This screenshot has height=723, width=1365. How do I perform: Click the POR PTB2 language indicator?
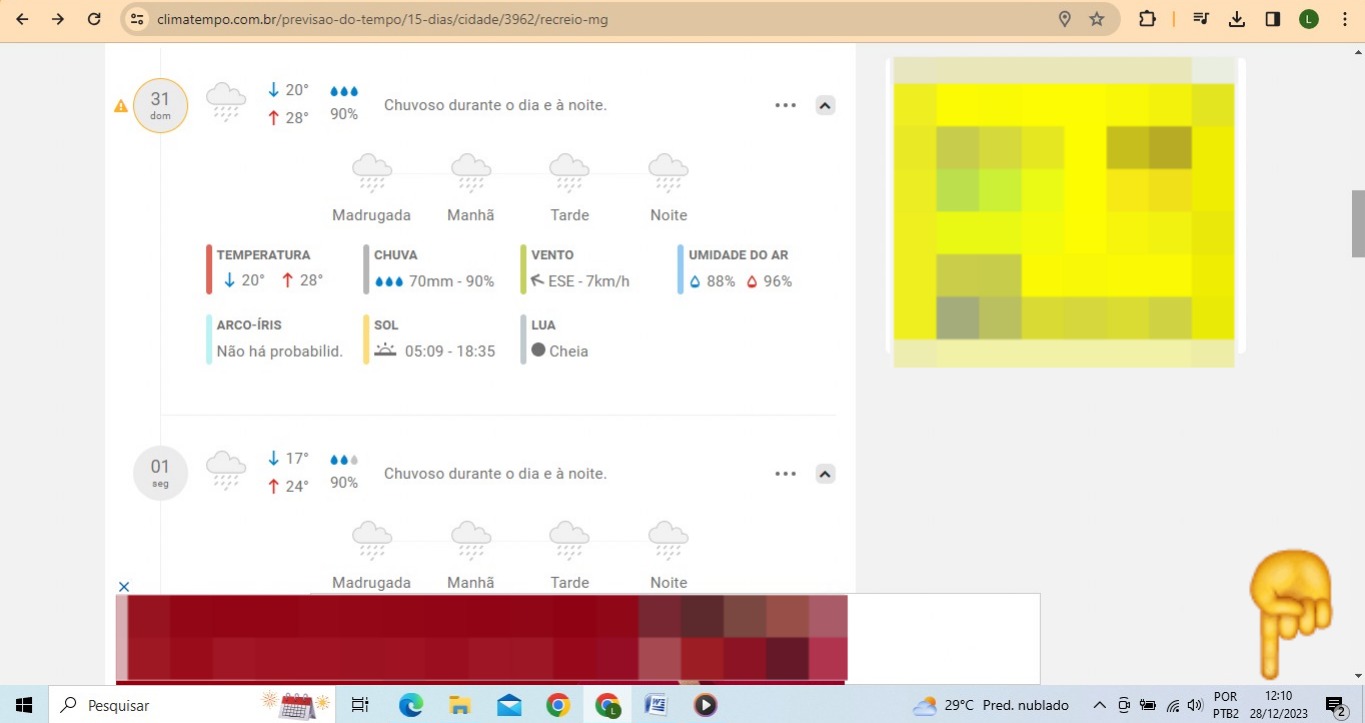[1225, 705]
